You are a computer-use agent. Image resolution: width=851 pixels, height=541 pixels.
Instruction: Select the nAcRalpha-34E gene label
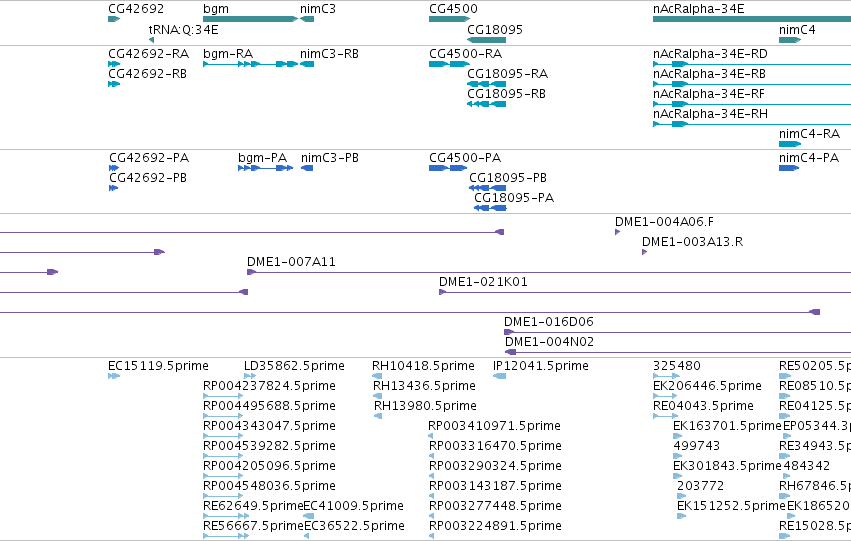coord(698,9)
